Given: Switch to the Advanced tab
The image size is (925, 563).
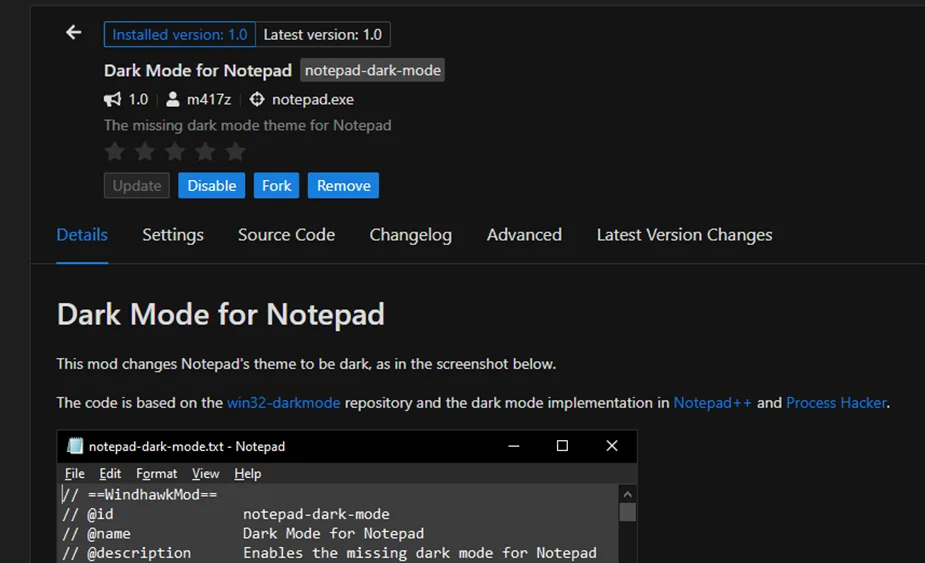Looking at the screenshot, I should [524, 235].
